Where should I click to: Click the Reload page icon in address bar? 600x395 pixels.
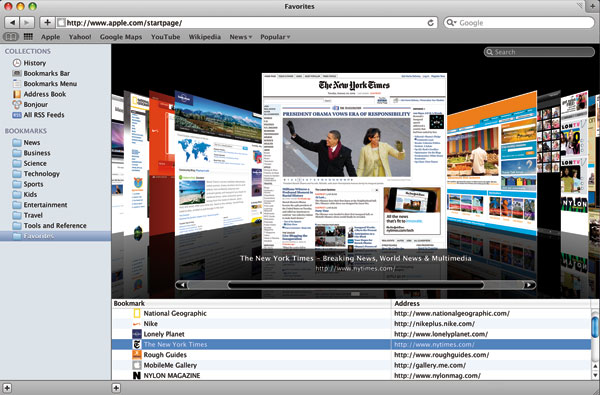430,23
